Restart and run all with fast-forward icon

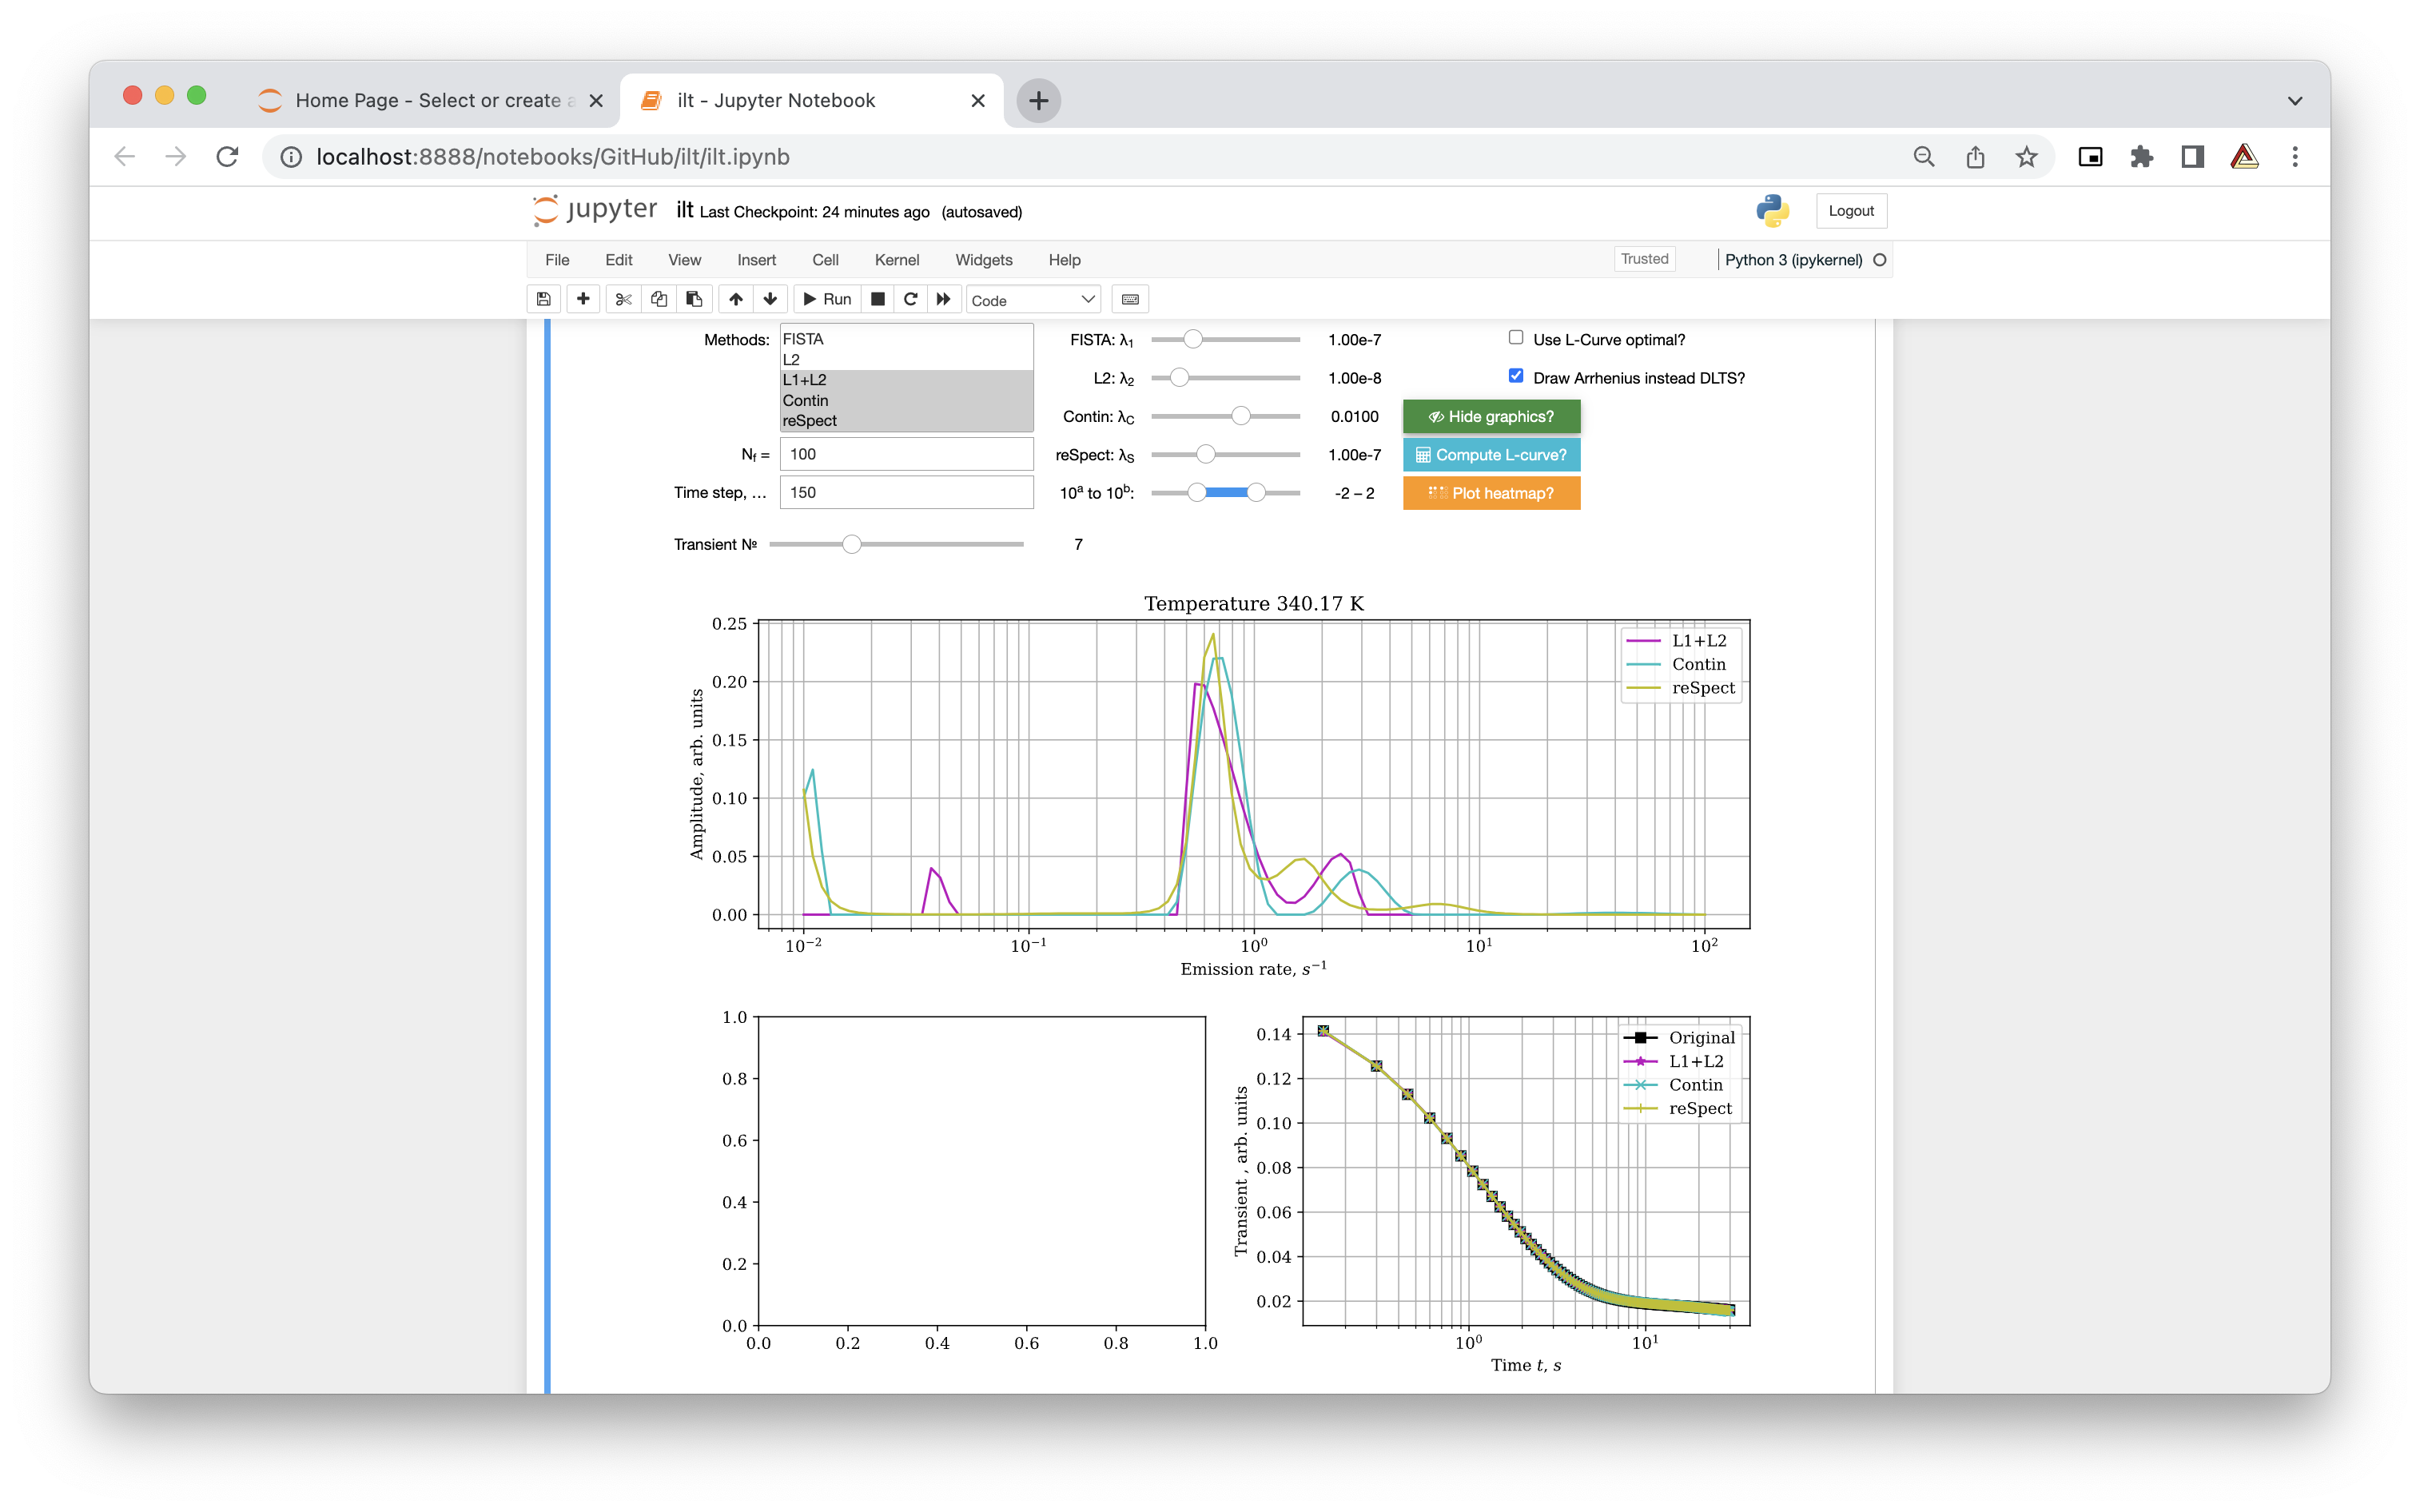coord(943,299)
